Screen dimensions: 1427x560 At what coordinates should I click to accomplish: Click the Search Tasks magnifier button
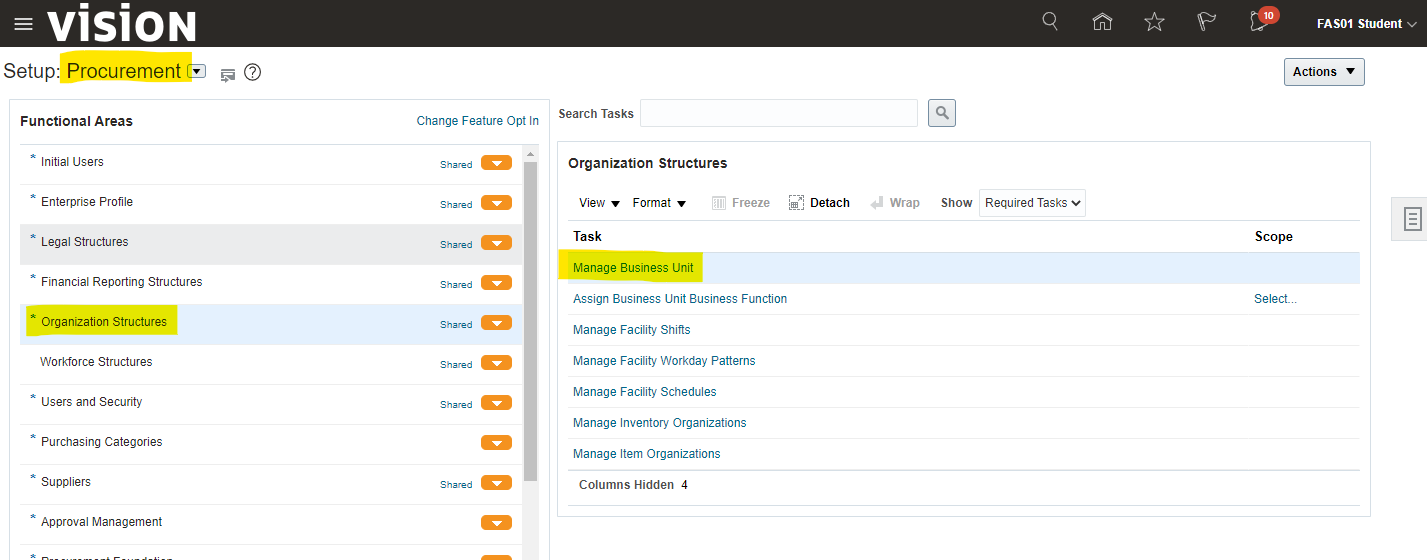click(x=941, y=113)
